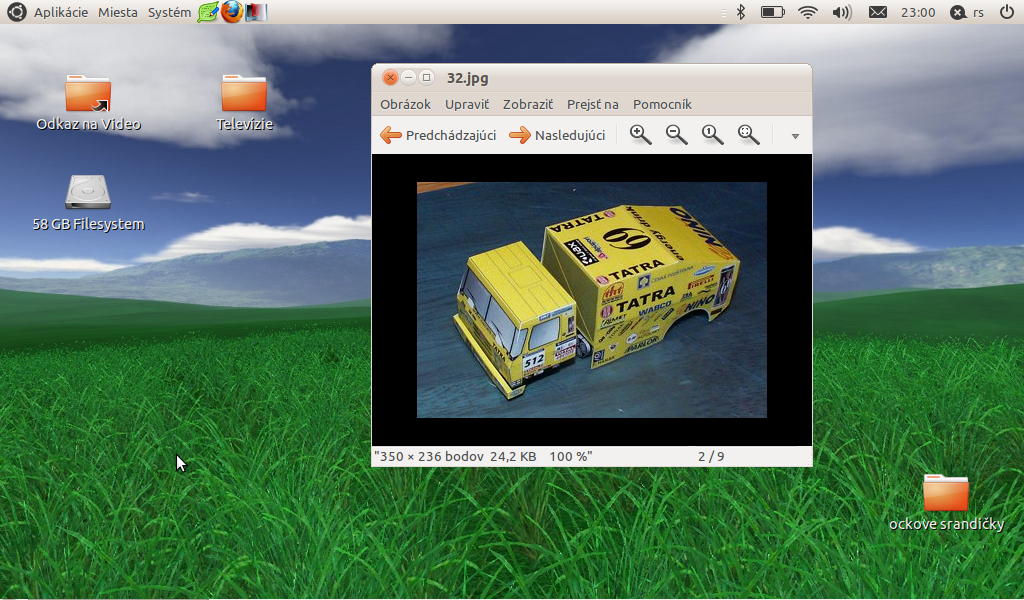Open the Upraviť menu
Viewport: 1024px width, 600px height.
pyautogui.click(x=467, y=104)
